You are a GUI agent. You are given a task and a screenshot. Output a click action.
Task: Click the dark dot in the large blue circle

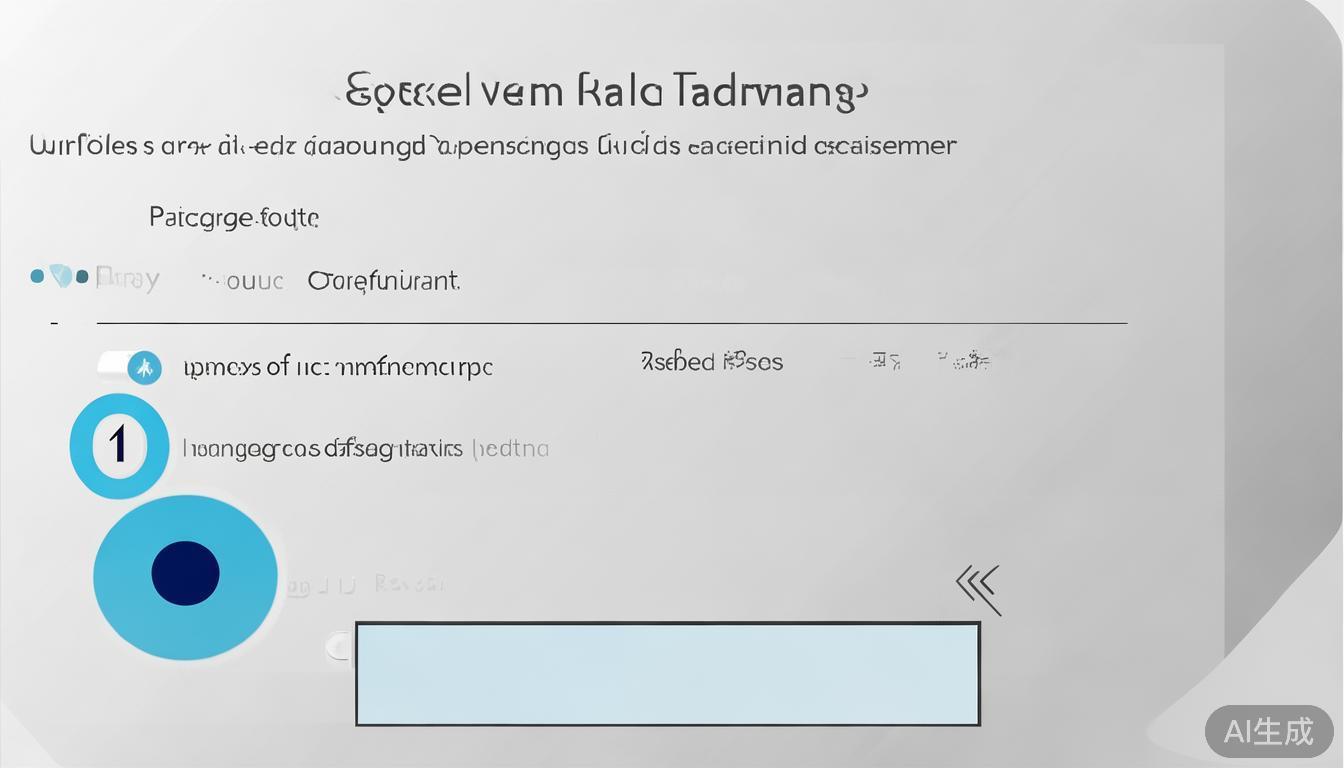[185, 574]
